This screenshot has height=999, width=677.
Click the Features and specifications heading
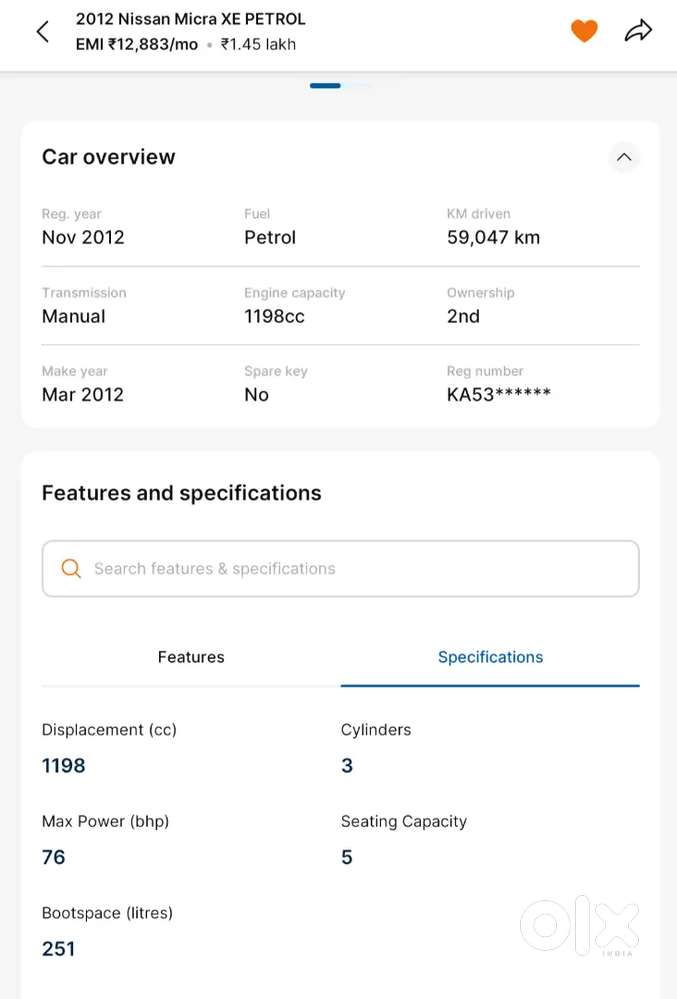[182, 493]
